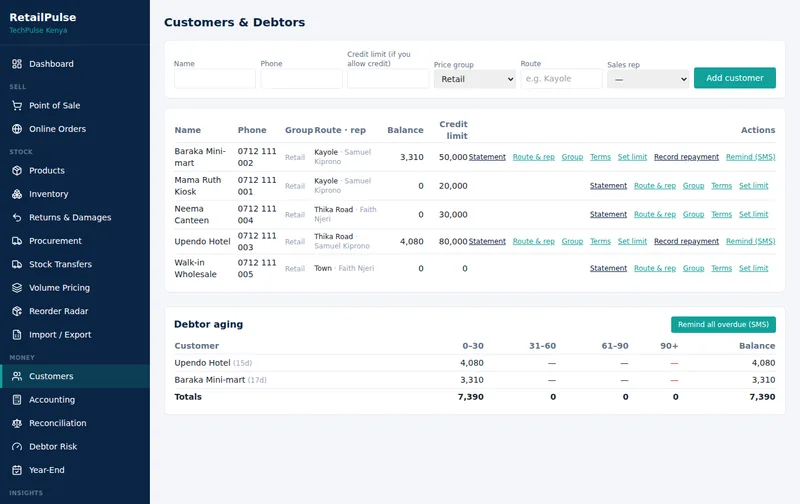Screen dimensions: 800x504
Task: Click Upendo Hotel in Debtor aging
Action: click(x=203, y=363)
